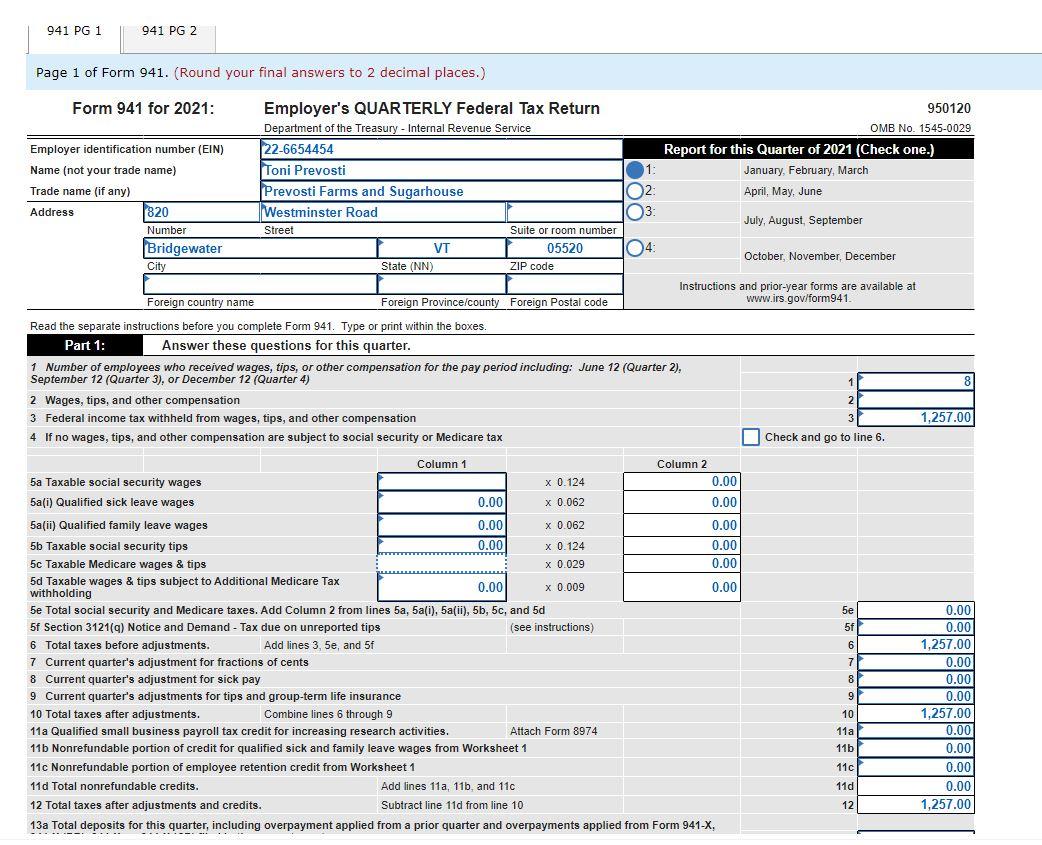Switch to the 941 PG 2 tab
1042x845 pixels.
coord(167,30)
